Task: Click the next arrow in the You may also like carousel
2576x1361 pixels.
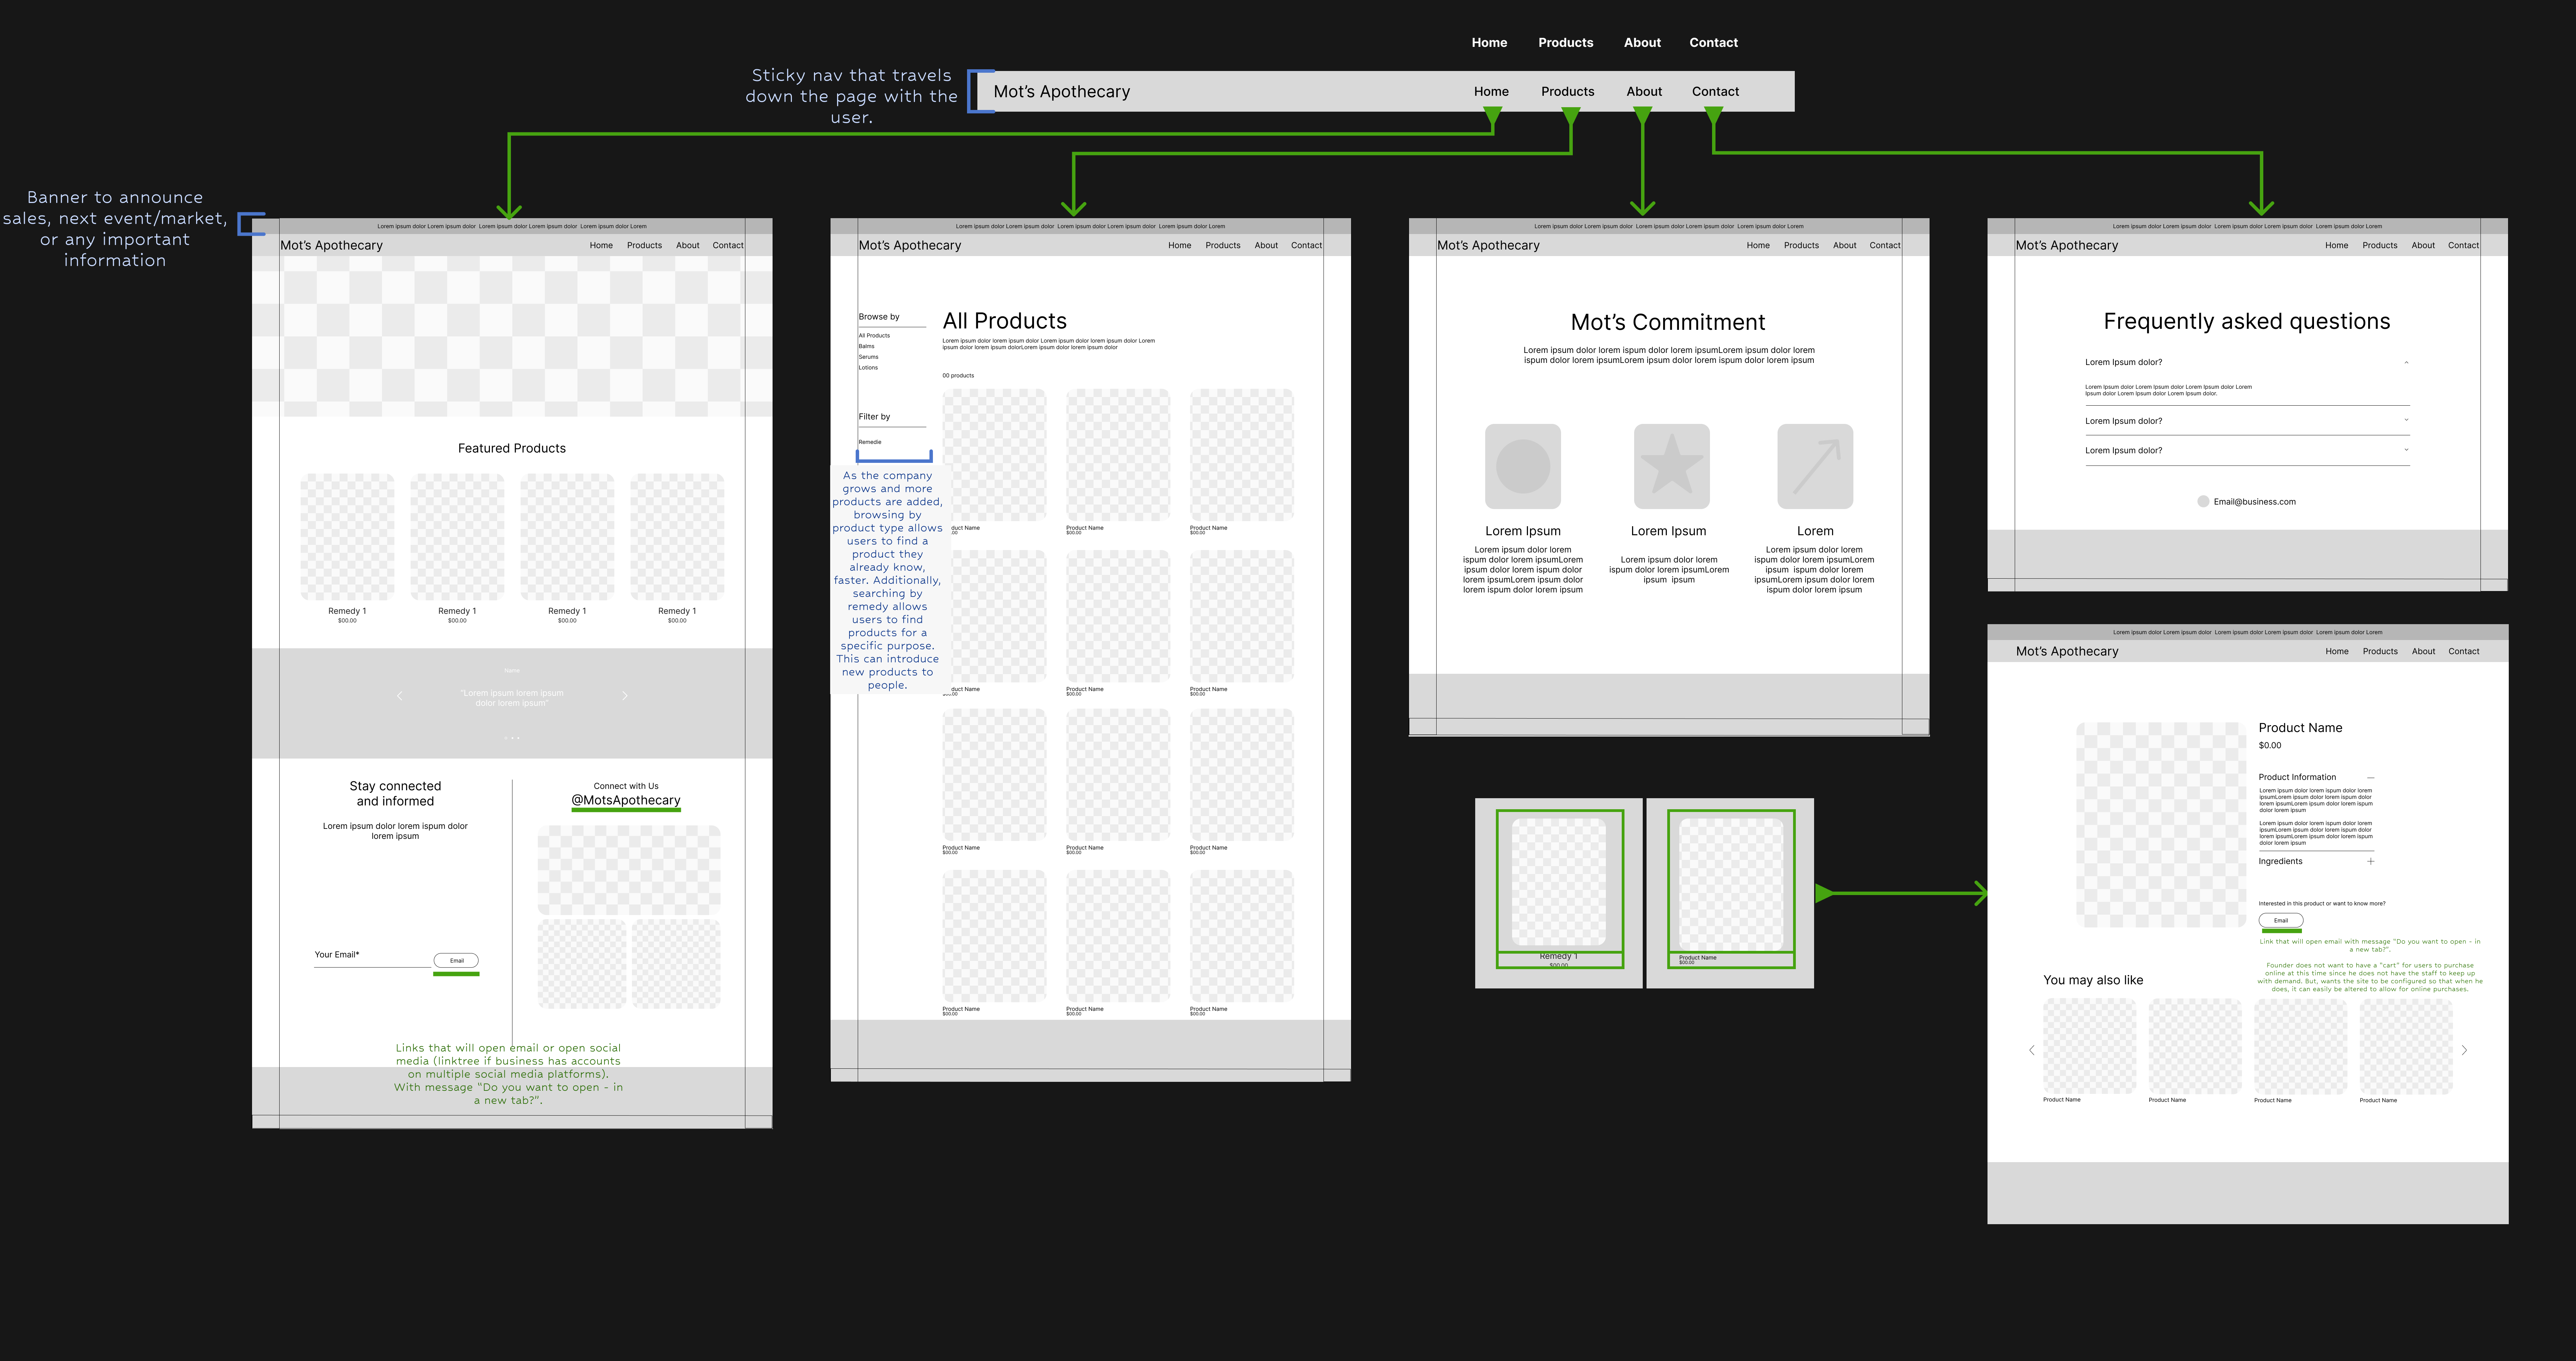Action: coord(2464,1050)
